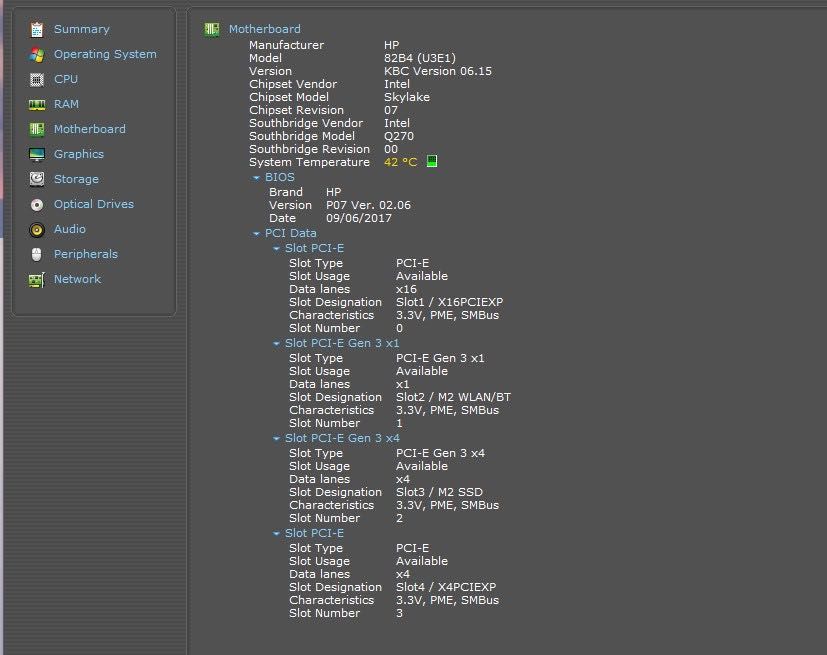Image resolution: width=827 pixels, height=655 pixels.
Task: Click the CPU chip icon
Action: [36, 80]
